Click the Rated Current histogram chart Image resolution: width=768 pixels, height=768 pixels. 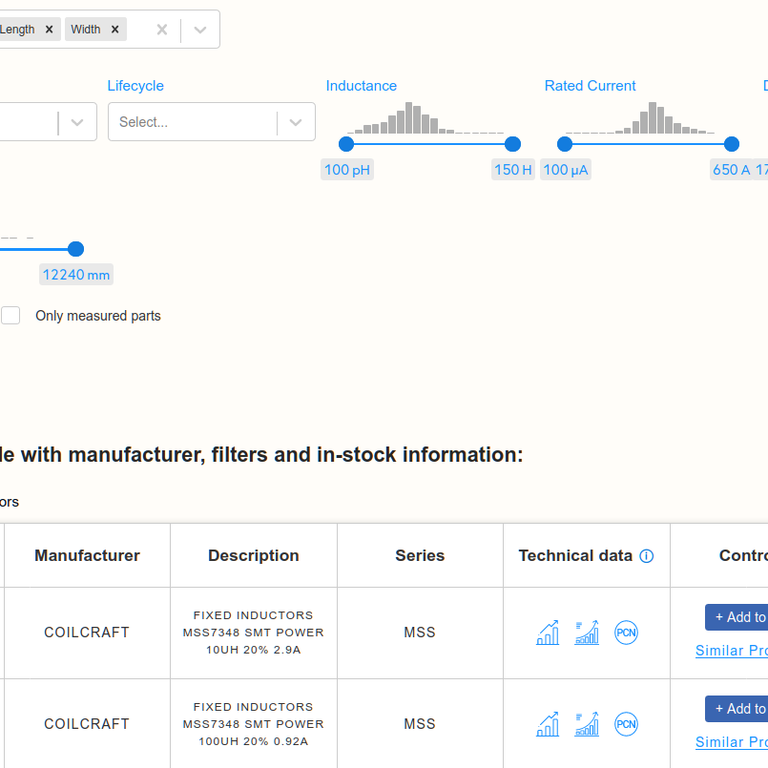pyautogui.click(x=640, y=118)
